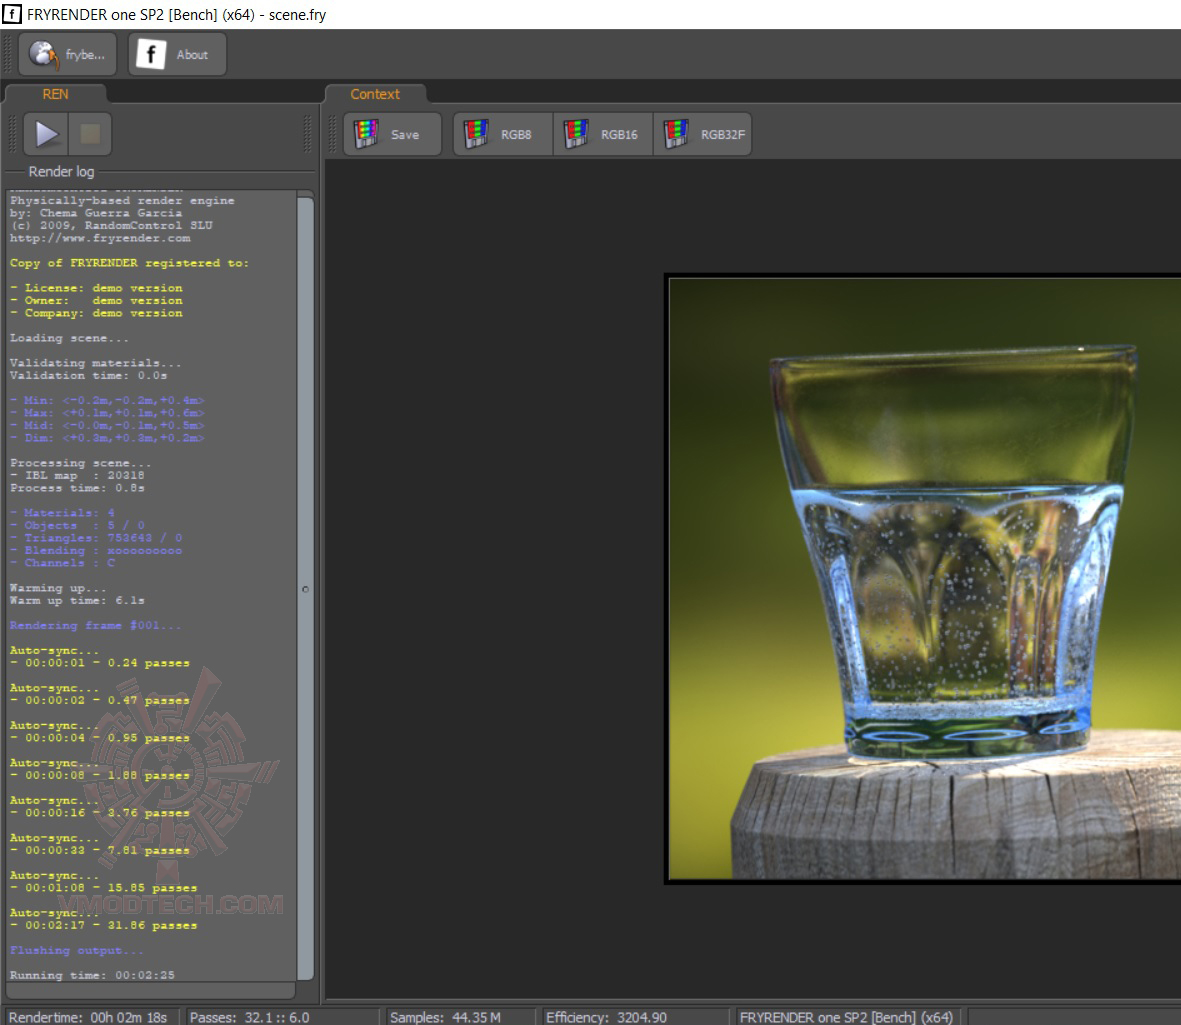Image resolution: width=1181 pixels, height=1025 pixels.
Task: Select the Context tab
Action: pyautogui.click(x=375, y=94)
